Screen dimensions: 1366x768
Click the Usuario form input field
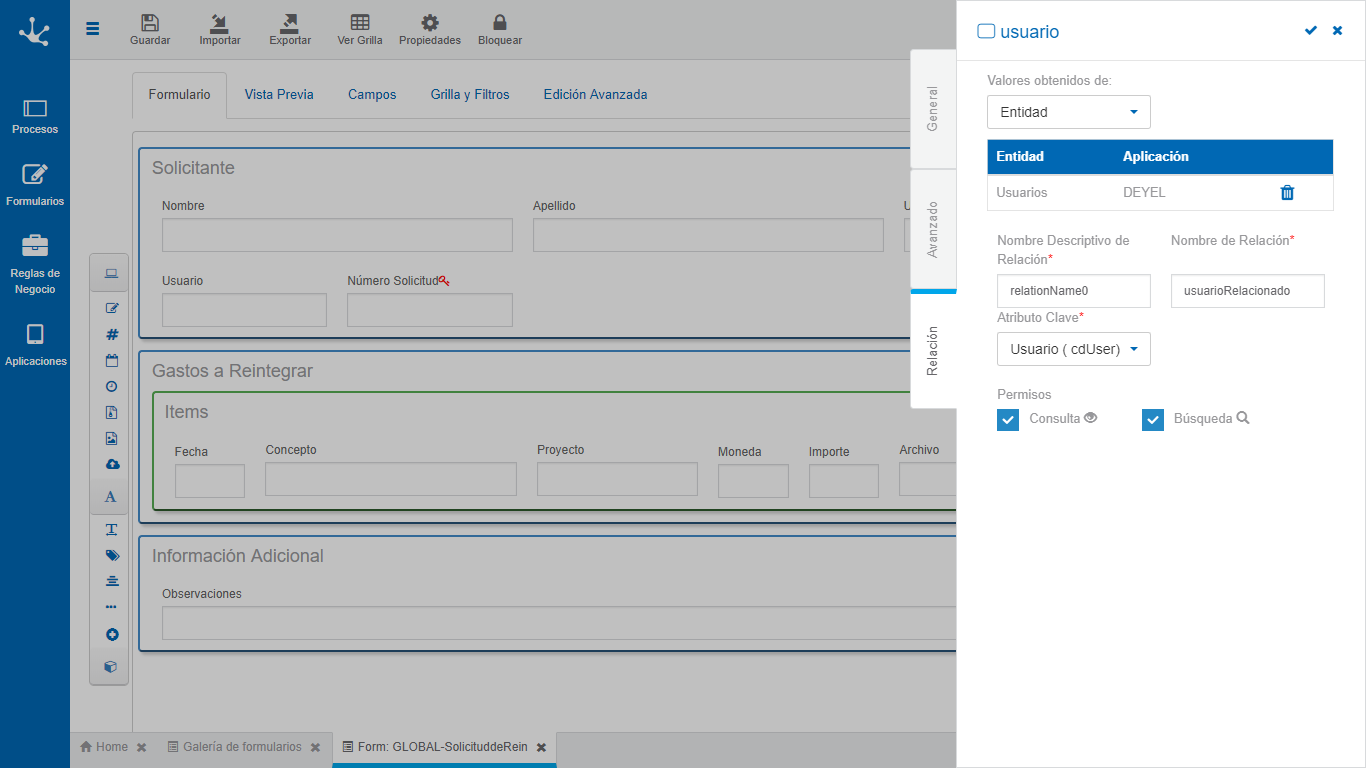(244, 310)
